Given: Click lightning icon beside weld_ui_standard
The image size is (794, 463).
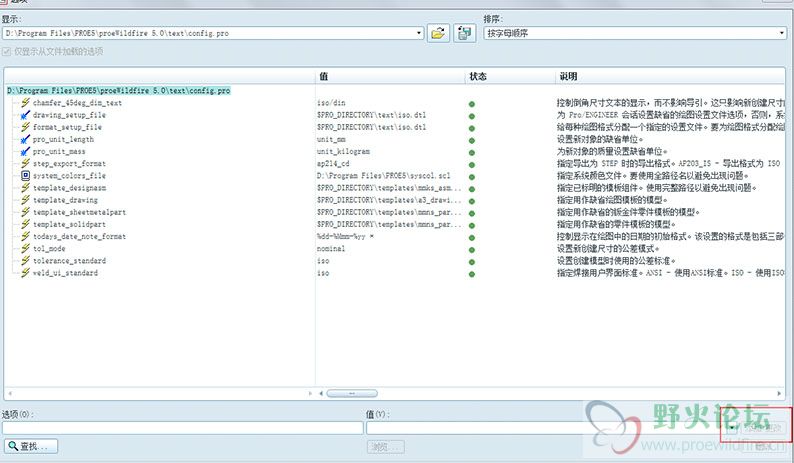Looking at the screenshot, I should pos(25,273).
